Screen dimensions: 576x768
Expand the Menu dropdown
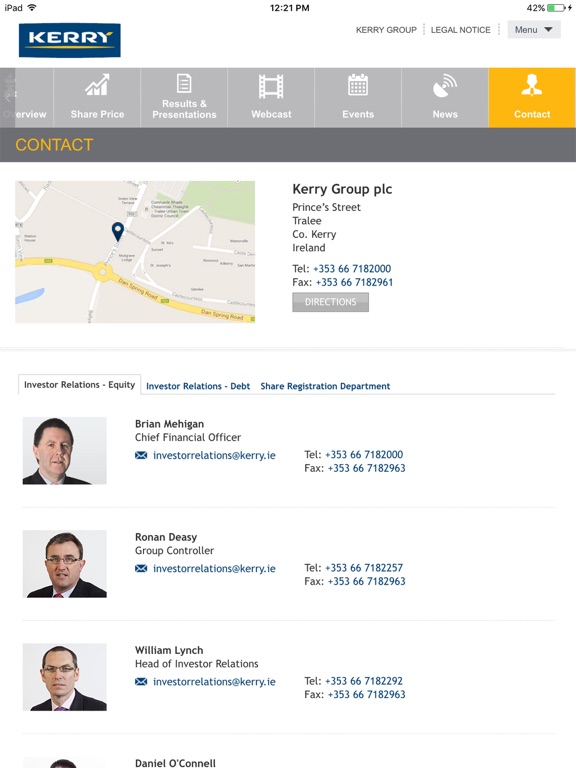[x=534, y=30]
